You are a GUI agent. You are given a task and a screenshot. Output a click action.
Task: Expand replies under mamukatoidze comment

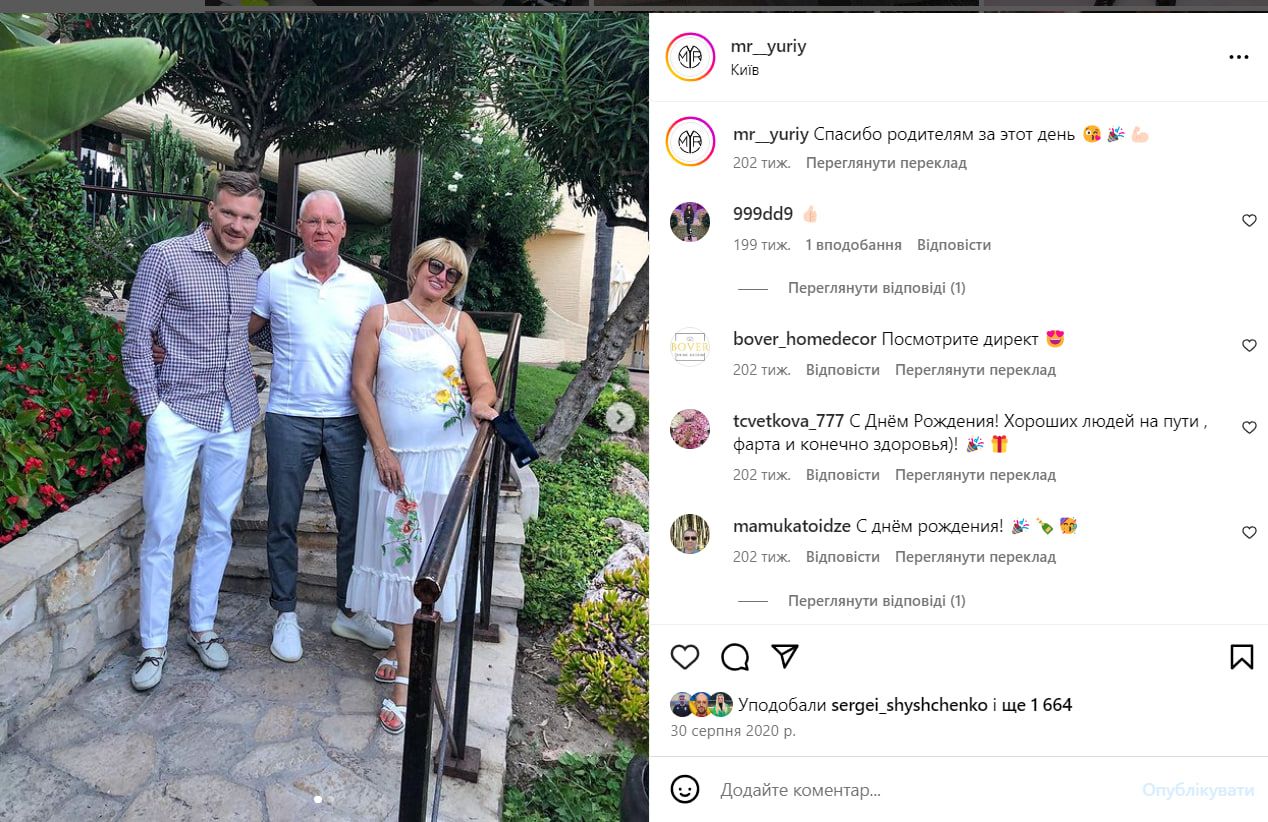point(876,601)
